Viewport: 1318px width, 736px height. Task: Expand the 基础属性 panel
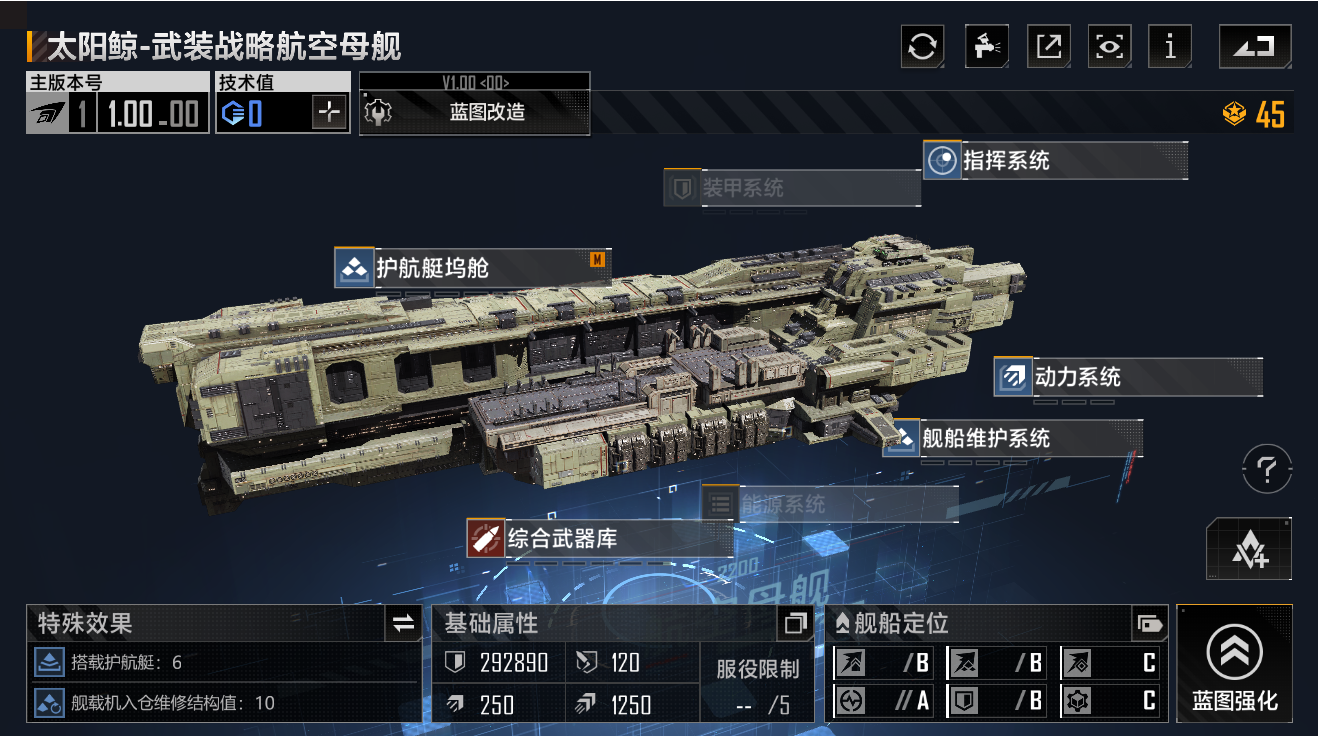click(x=795, y=624)
